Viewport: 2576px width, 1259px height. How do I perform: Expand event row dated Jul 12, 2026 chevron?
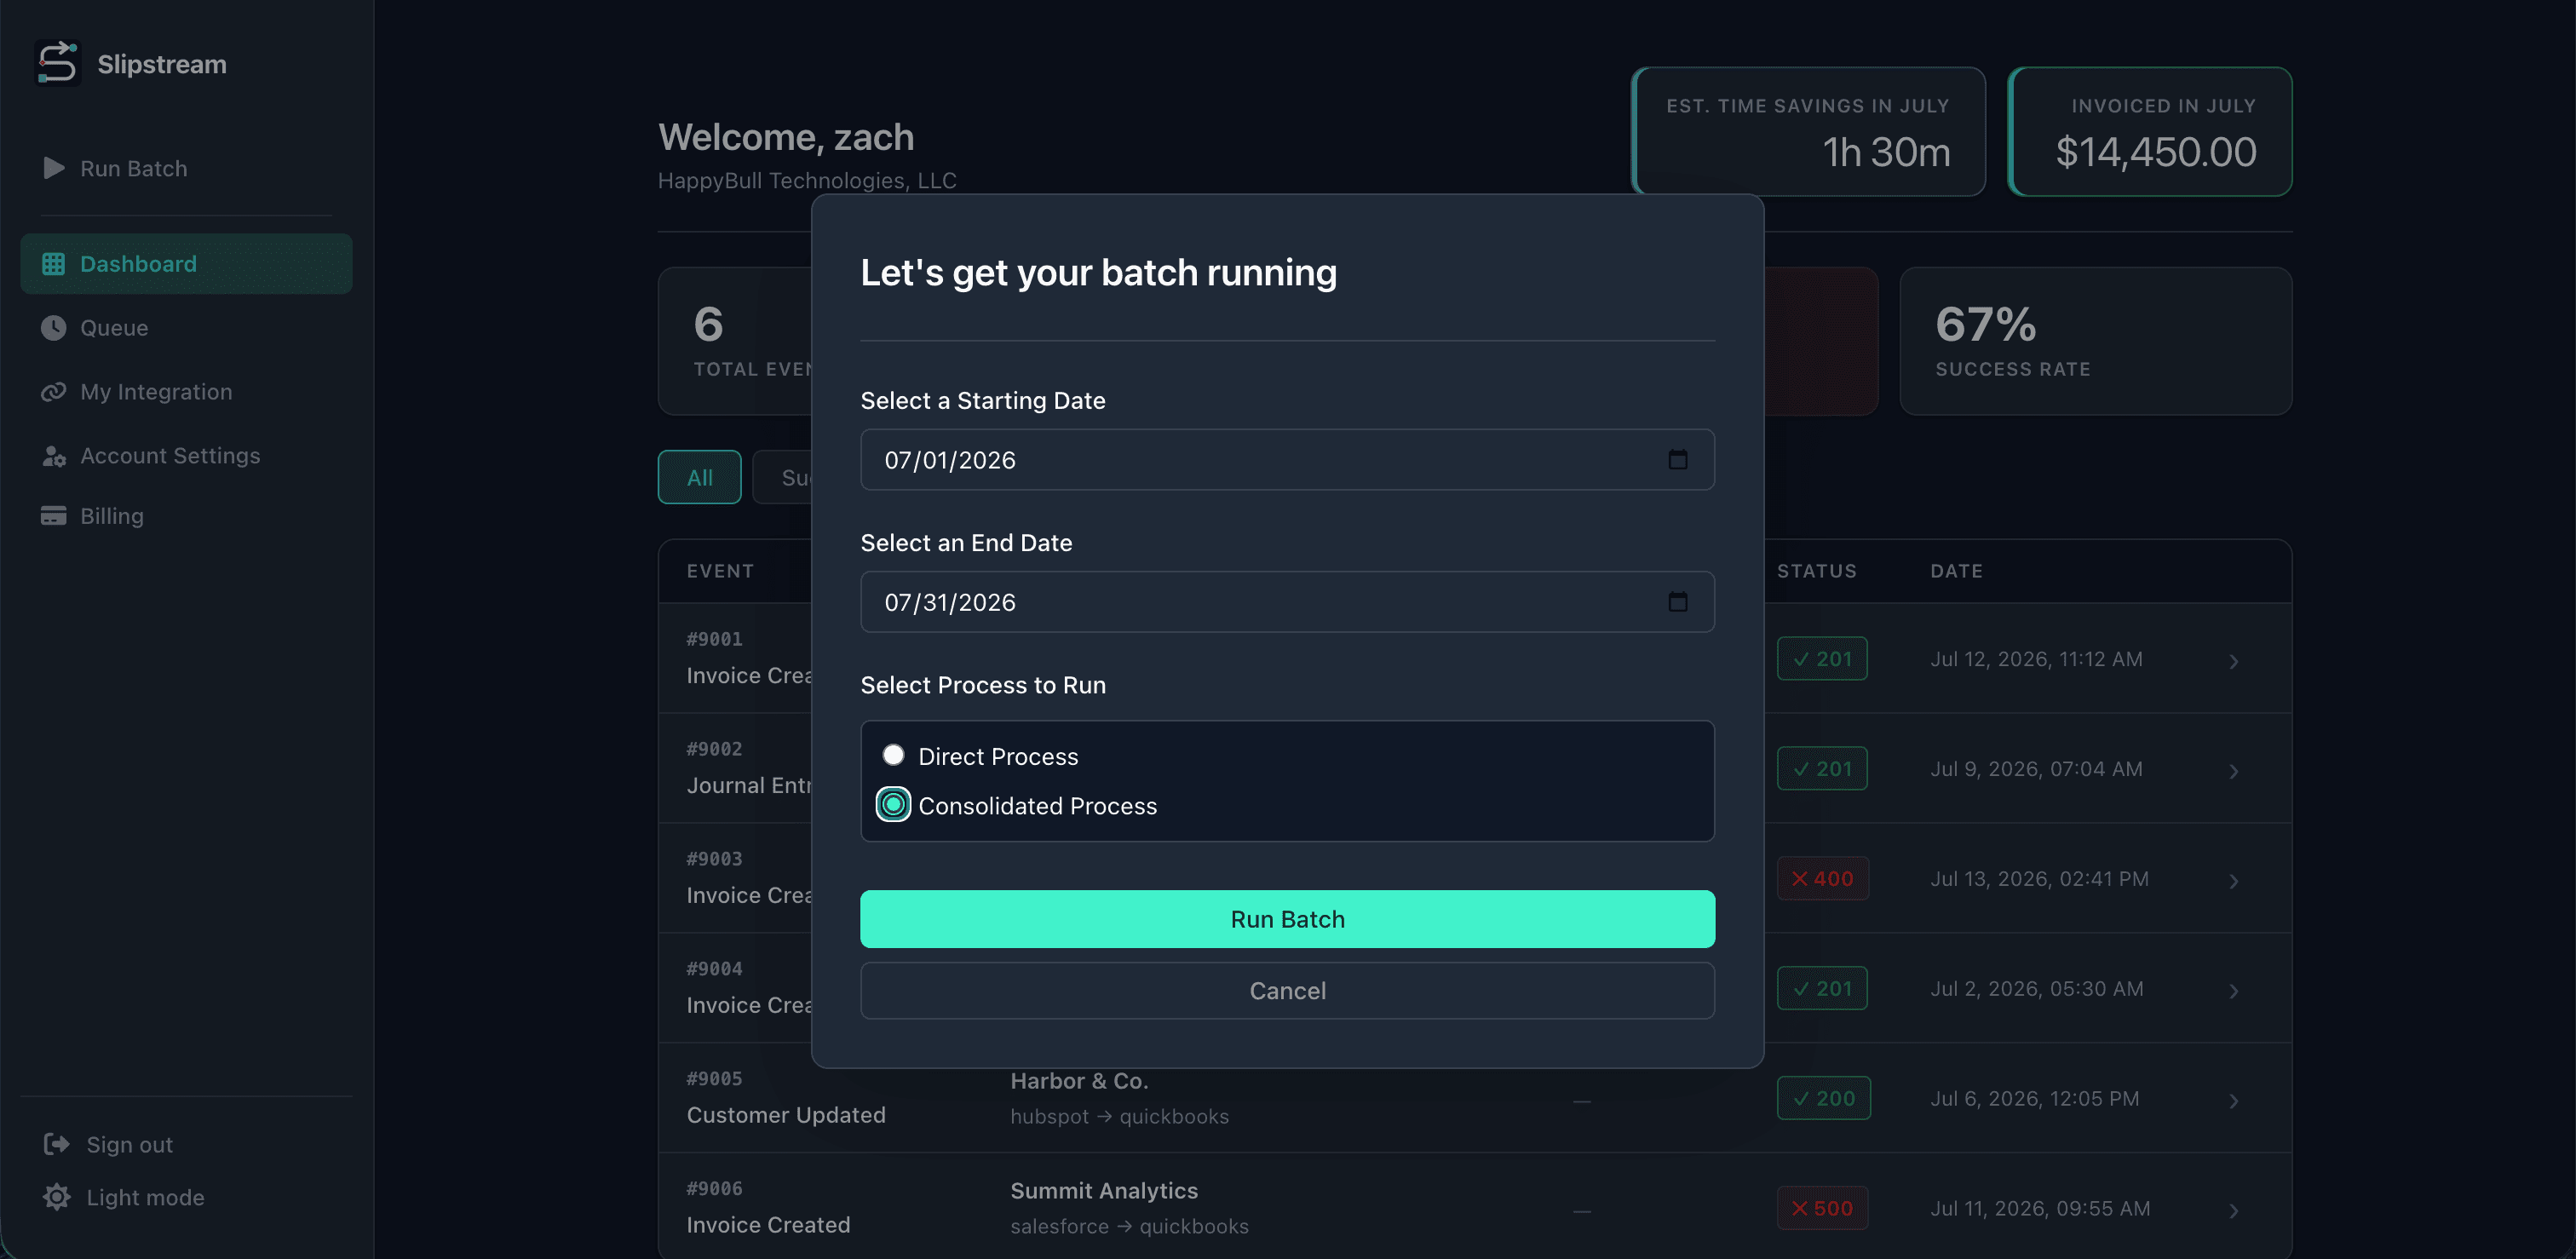[x=2233, y=661]
